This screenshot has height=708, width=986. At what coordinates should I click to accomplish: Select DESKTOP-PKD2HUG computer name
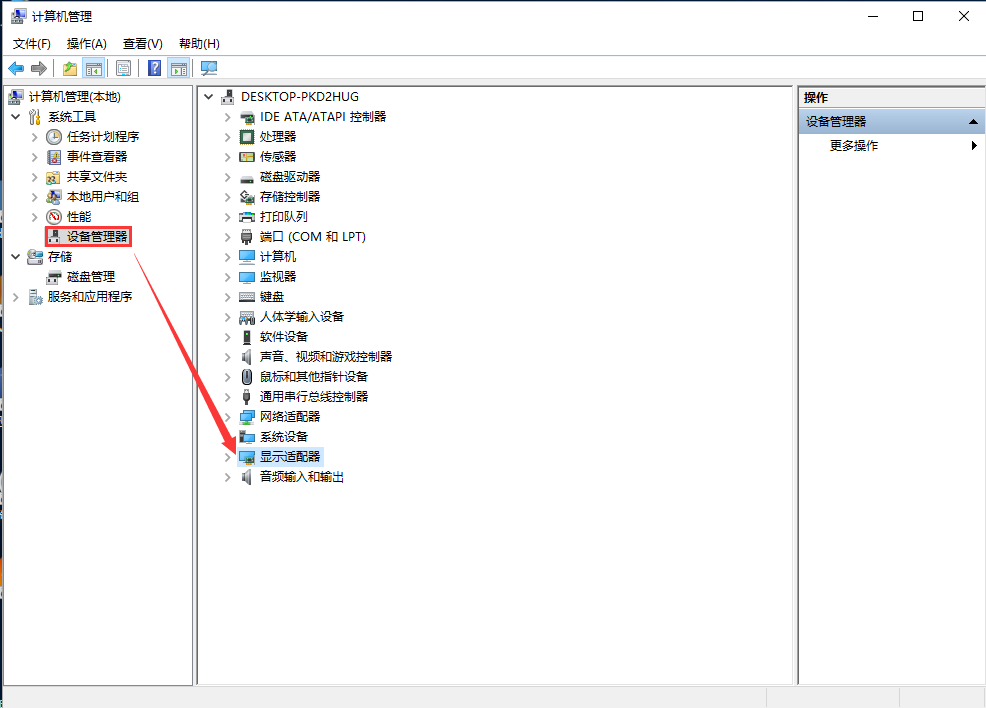coord(299,97)
